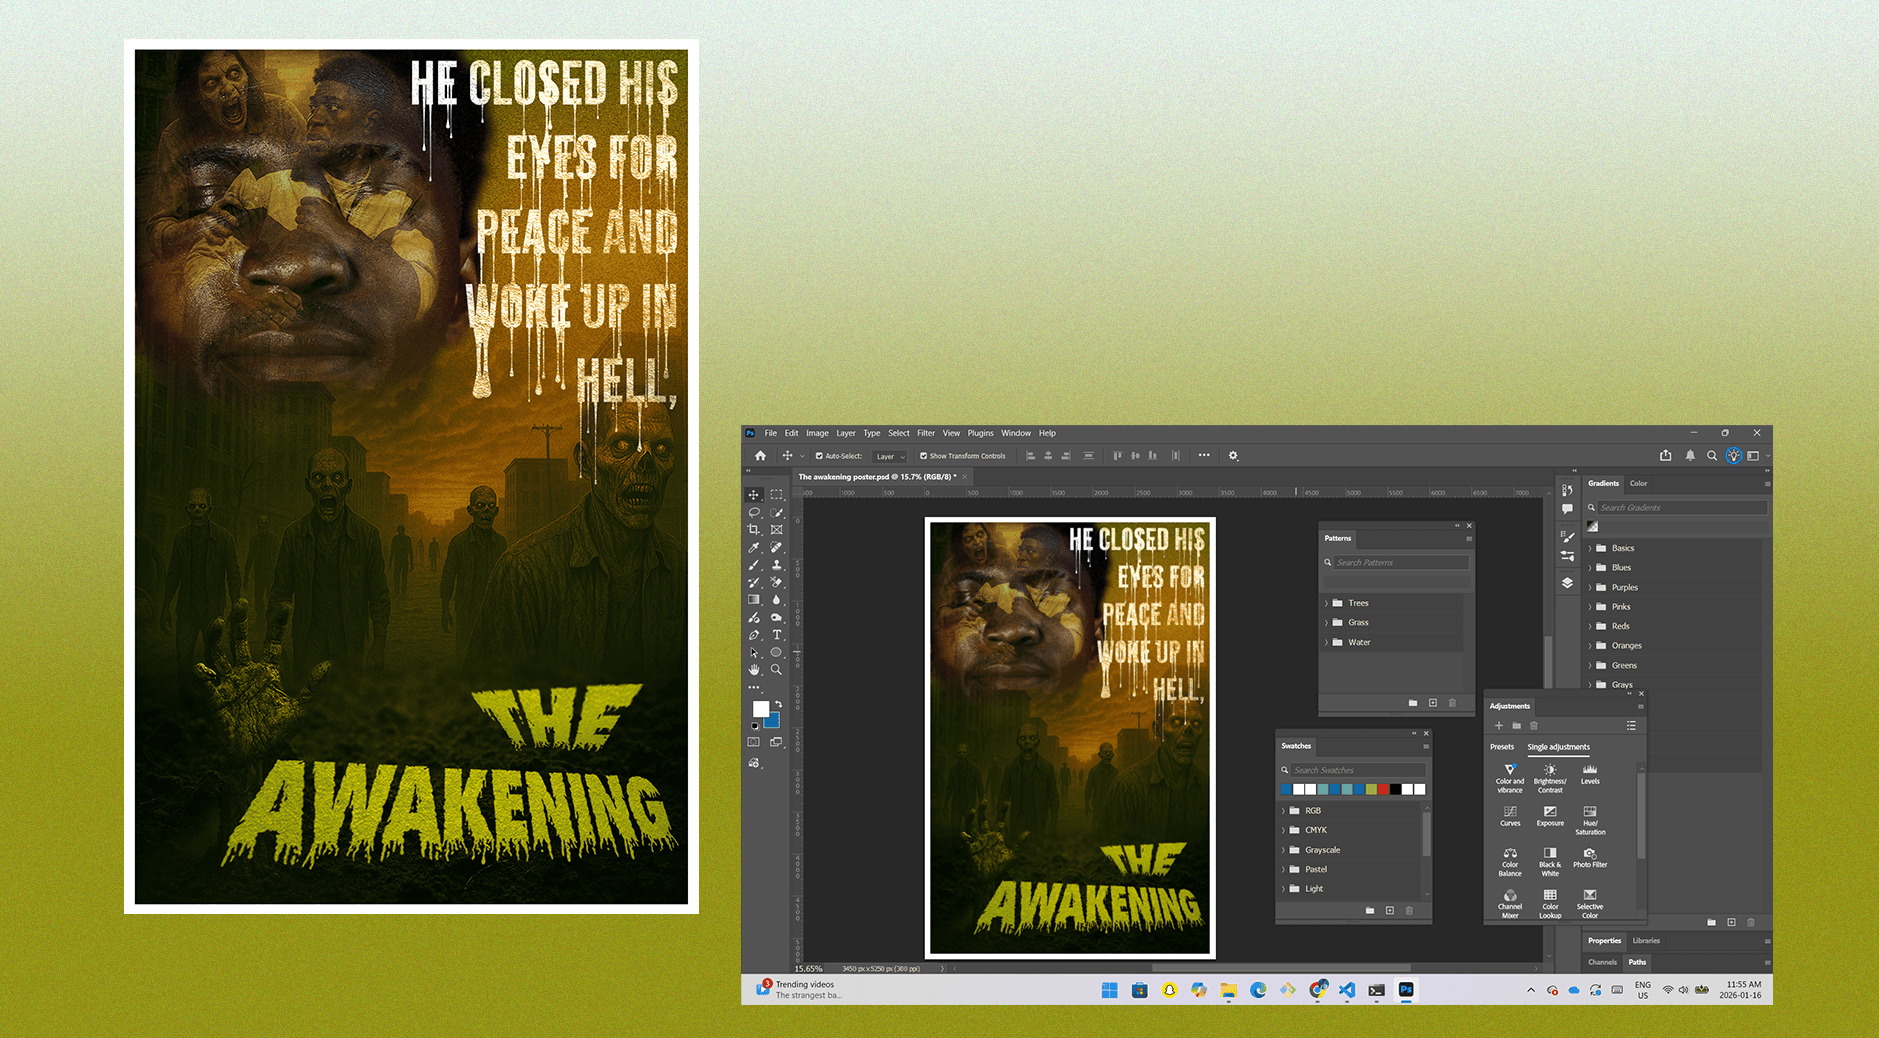Image resolution: width=1879 pixels, height=1038 pixels.
Task: Expand the Trees patterns folder
Action: [1327, 603]
